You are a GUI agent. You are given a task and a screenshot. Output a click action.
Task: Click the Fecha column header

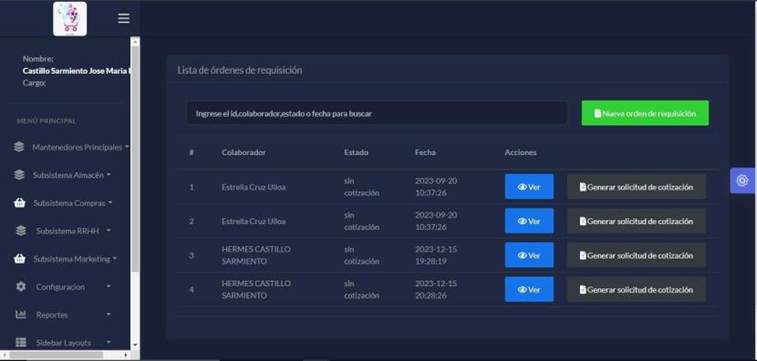[425, 152]
